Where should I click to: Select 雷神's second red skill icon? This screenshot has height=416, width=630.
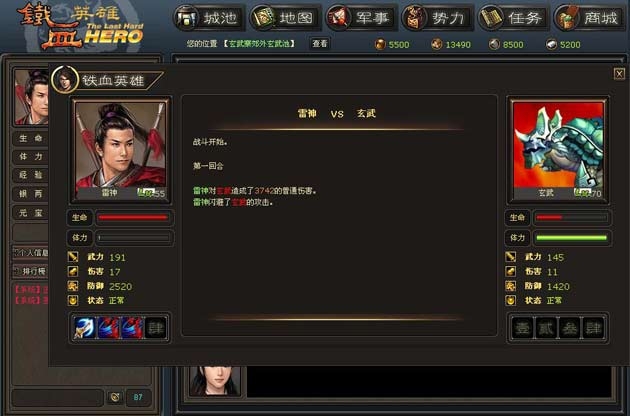pyautogui.click(x=108, y=328)
